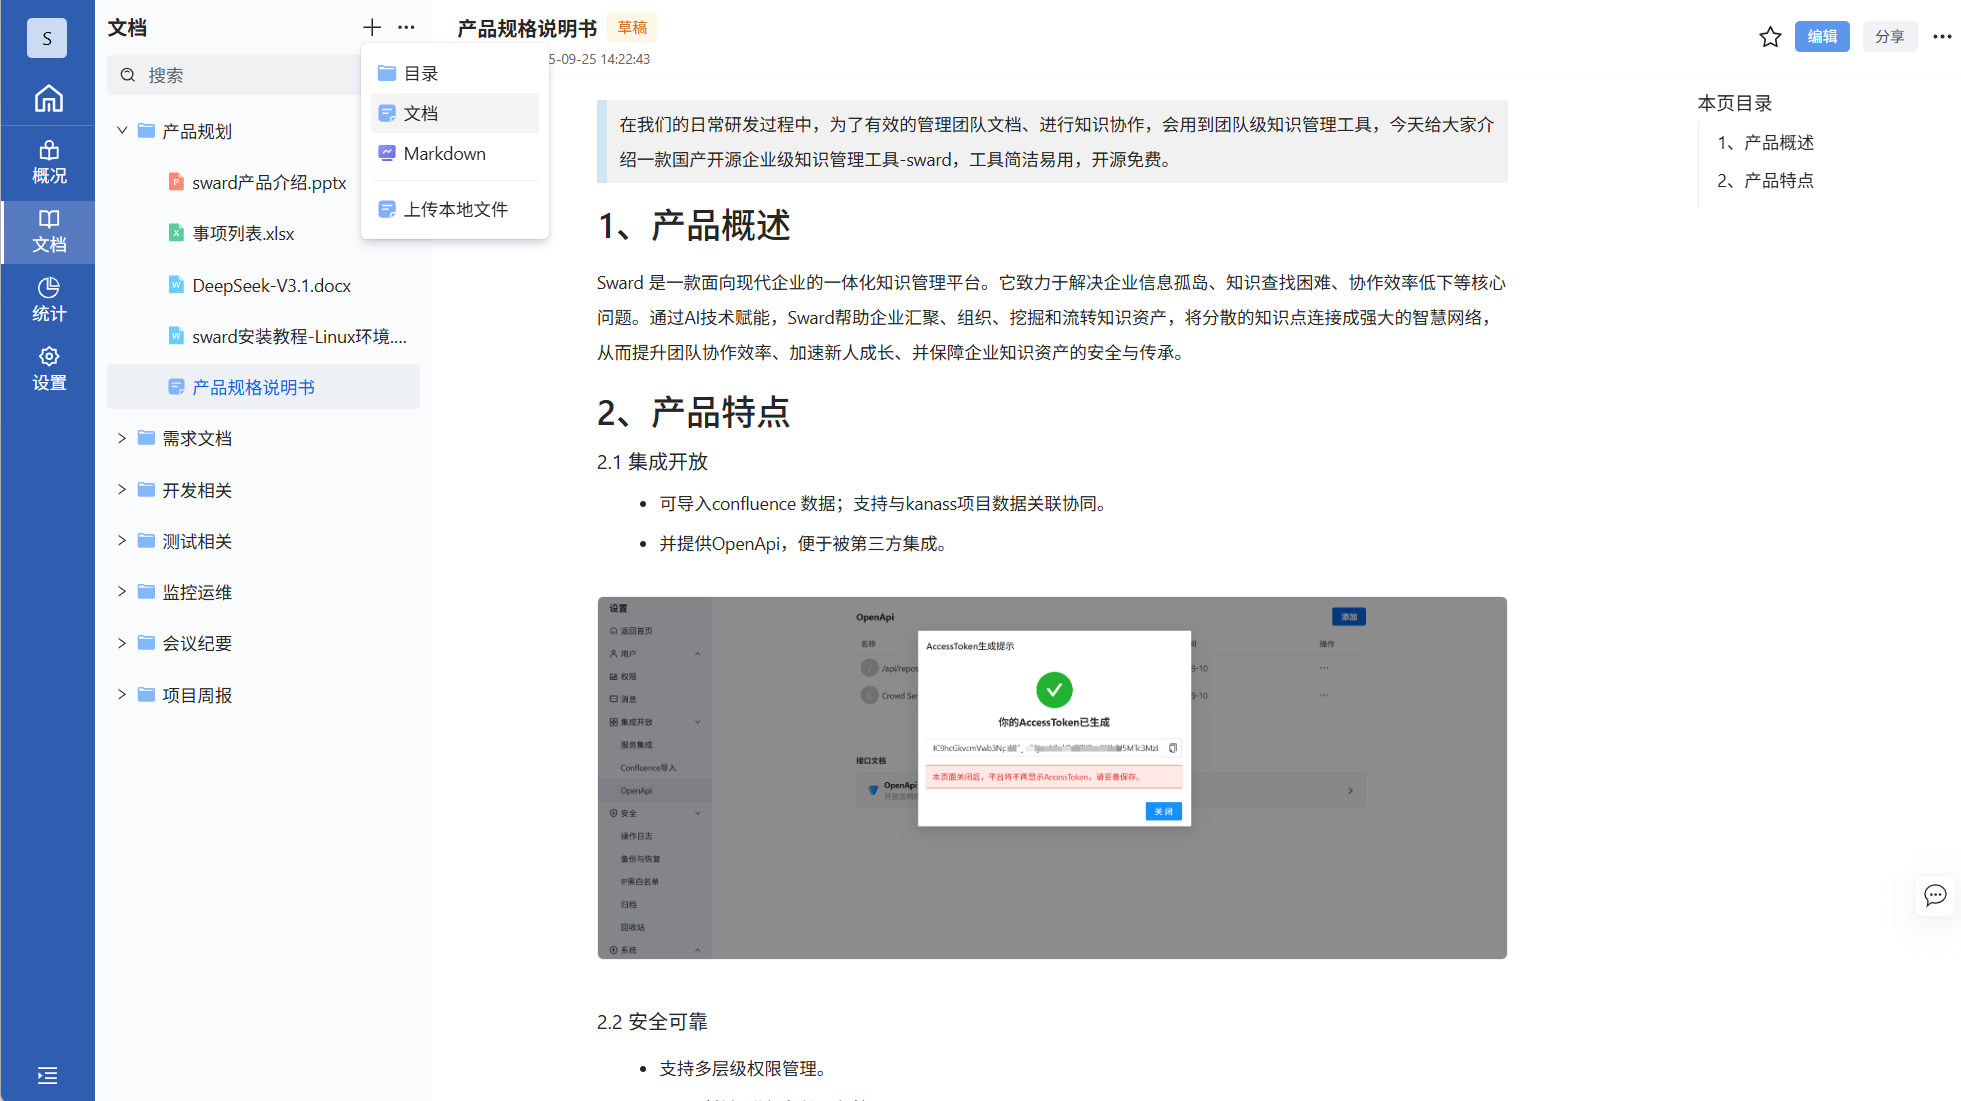Expand the 监控运维 folder

pos(122,592)
